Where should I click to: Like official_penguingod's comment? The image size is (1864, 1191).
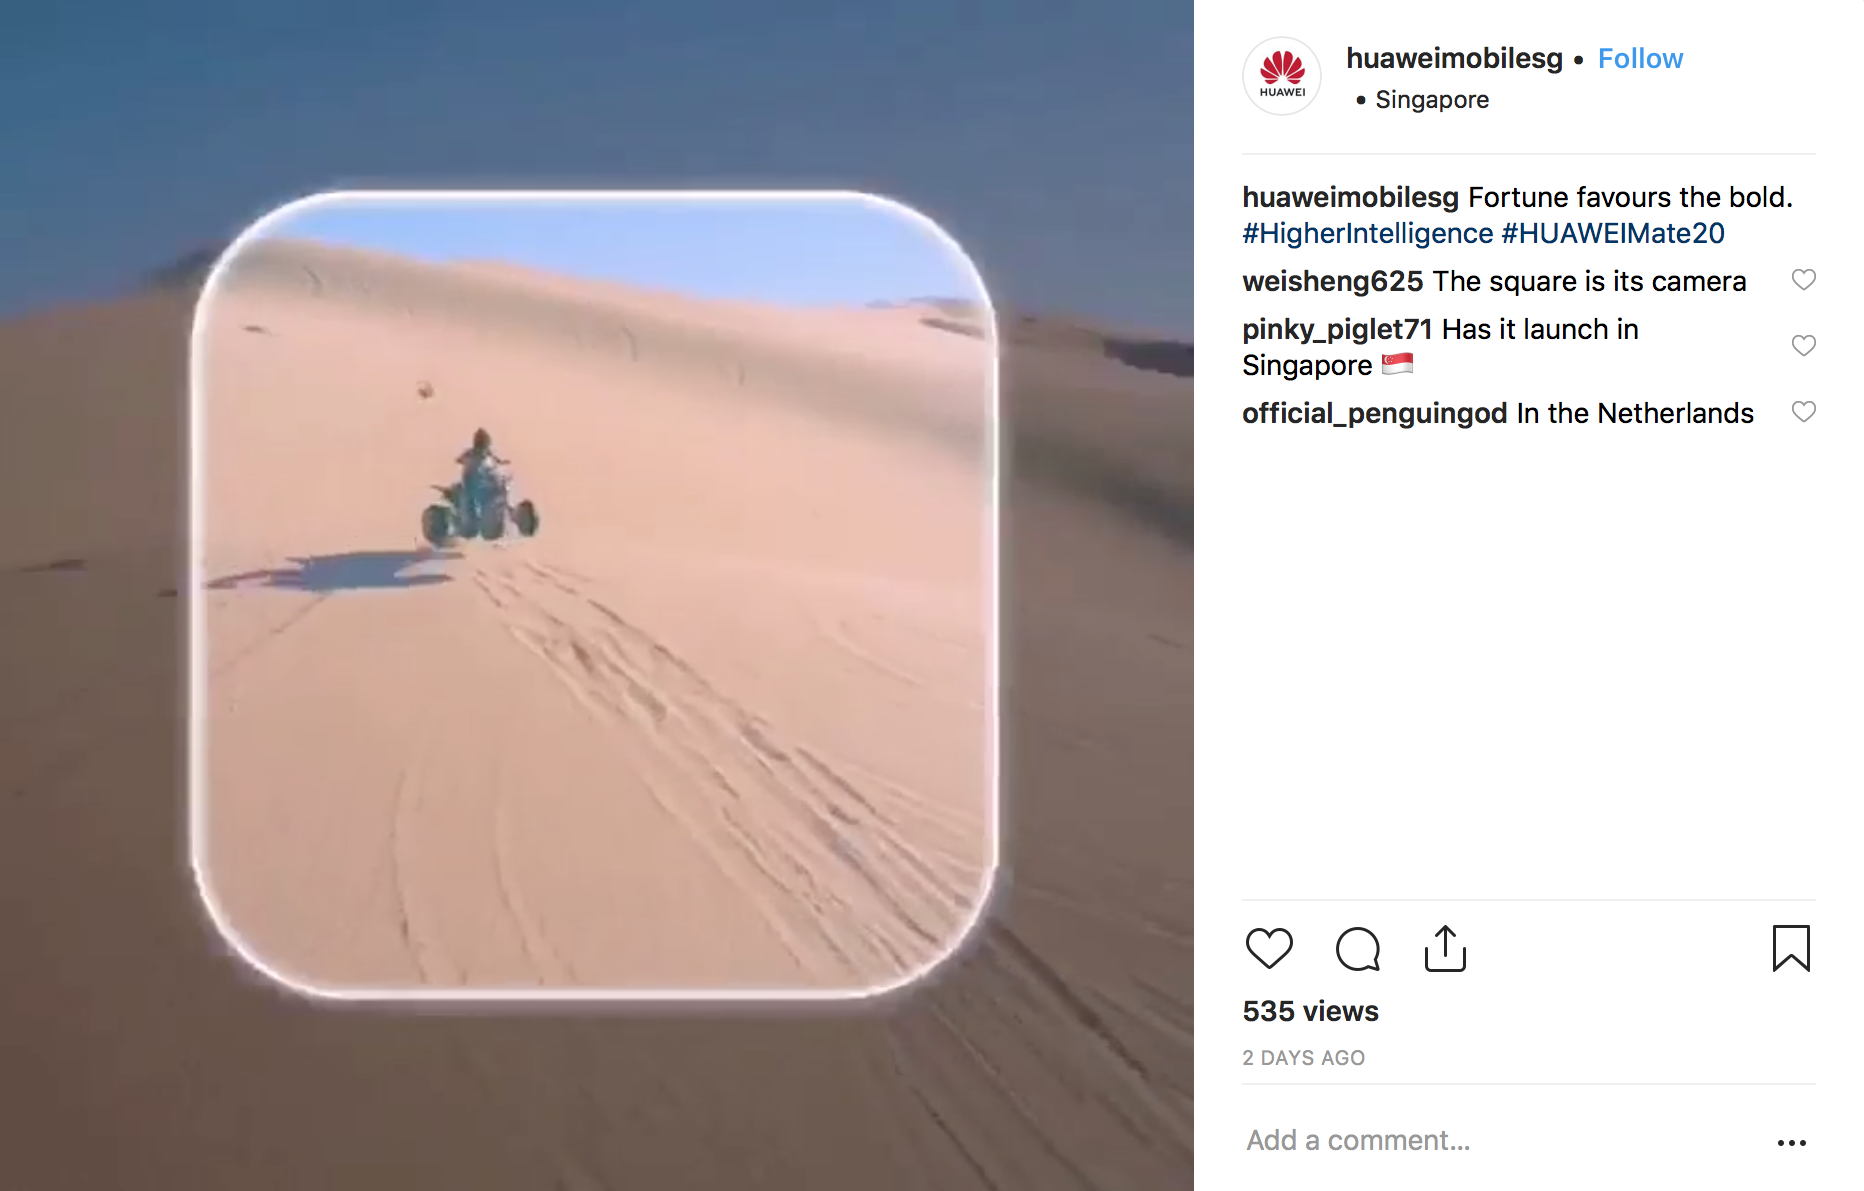[x=1803, y=412]
